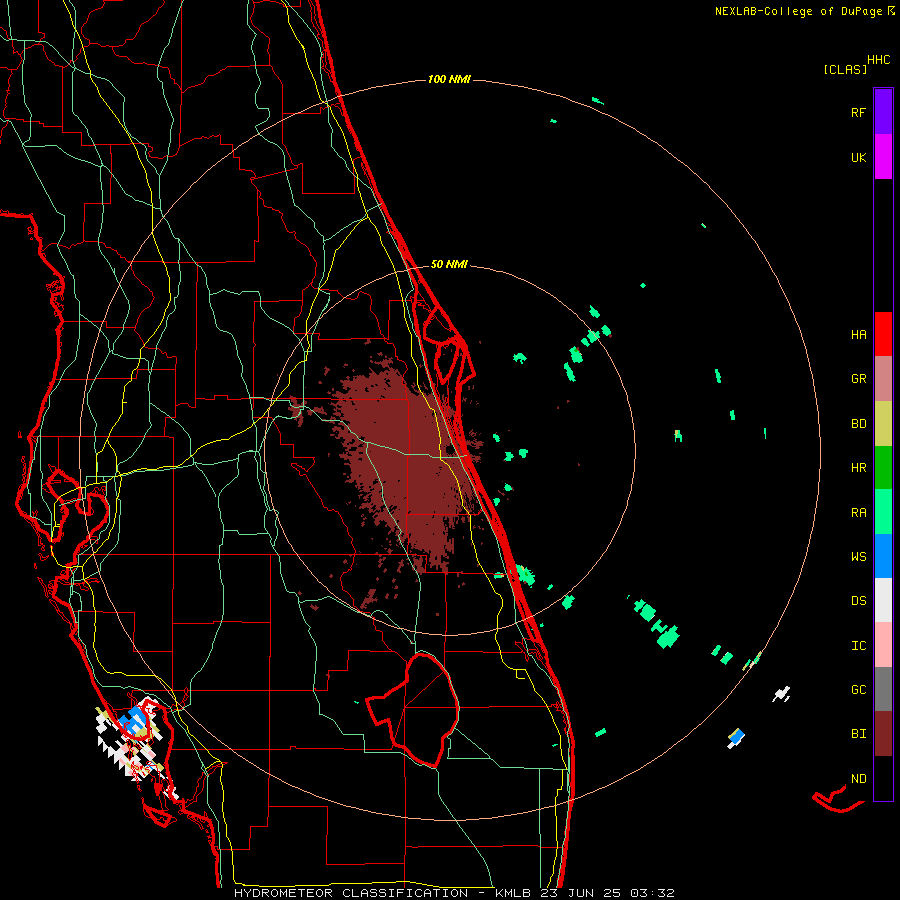Select the GC gray legend swatch

point(883,689)
